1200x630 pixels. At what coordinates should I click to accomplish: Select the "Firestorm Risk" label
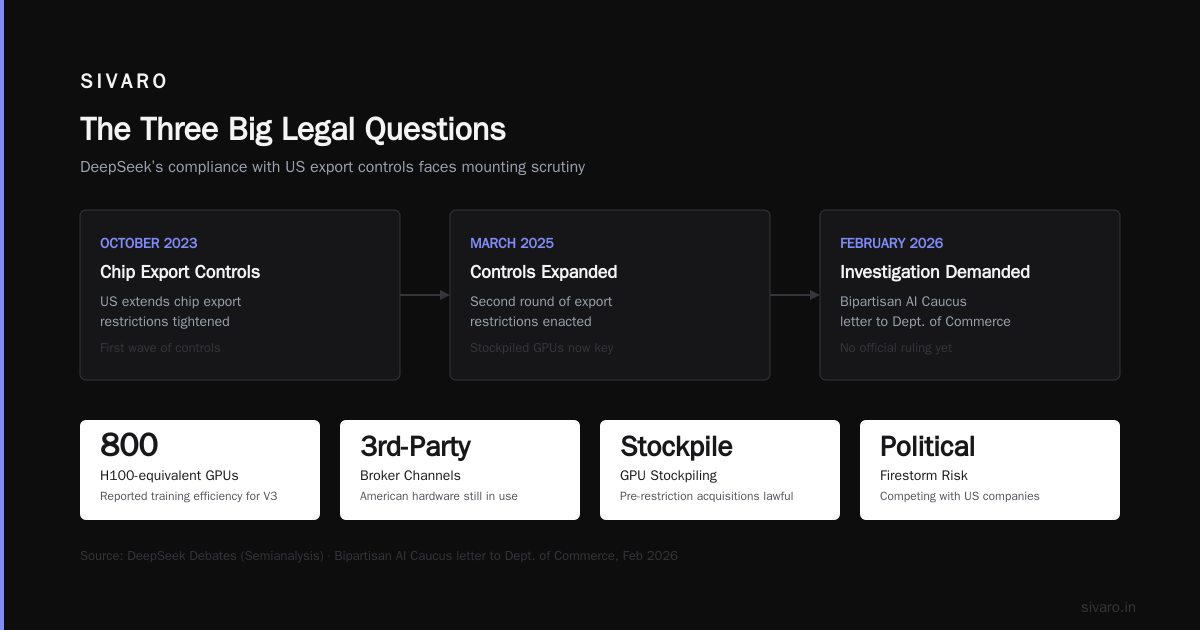[x=924, y=476]
